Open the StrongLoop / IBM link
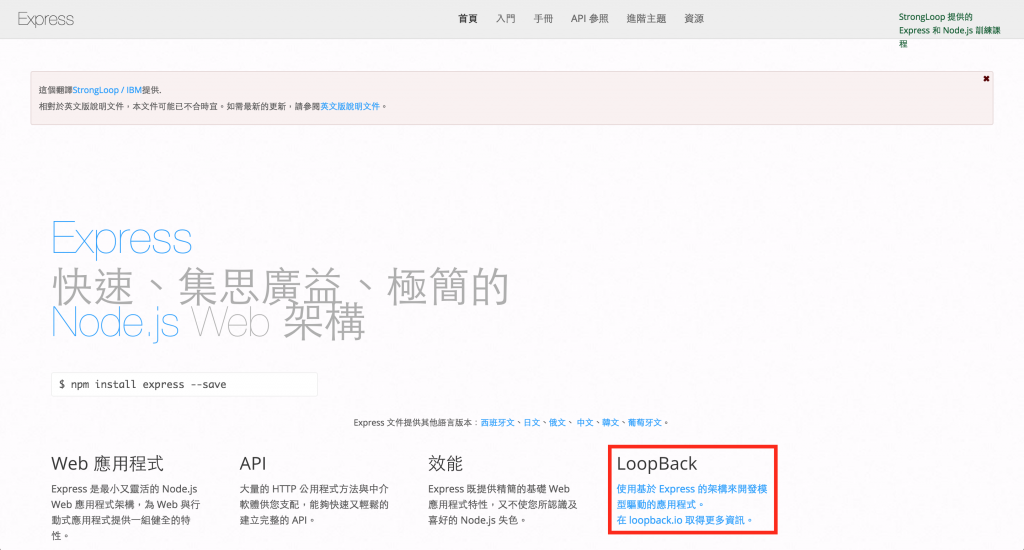1024x550 pixels. (107, 90)
